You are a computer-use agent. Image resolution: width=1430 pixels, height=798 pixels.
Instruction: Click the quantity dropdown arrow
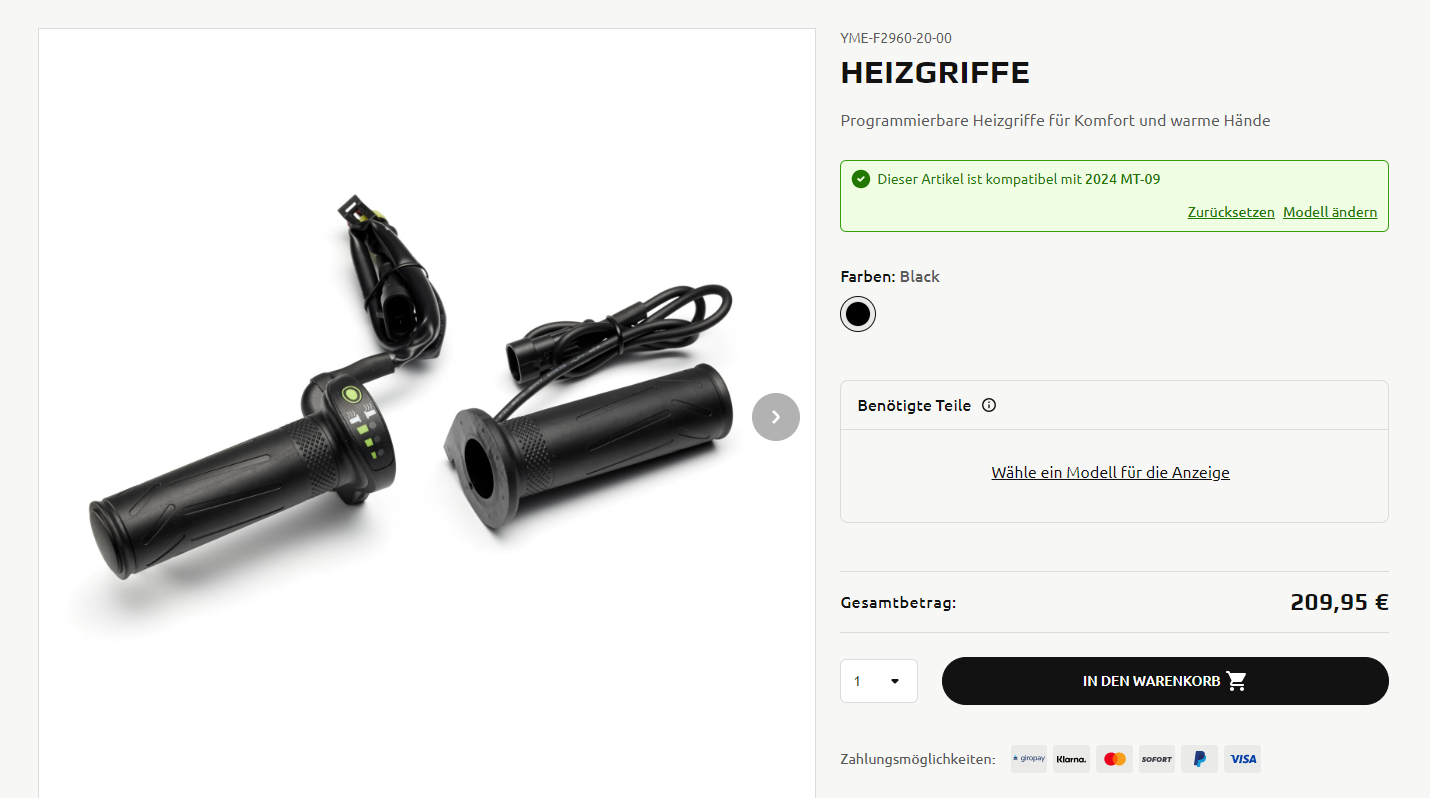[895, 681]
